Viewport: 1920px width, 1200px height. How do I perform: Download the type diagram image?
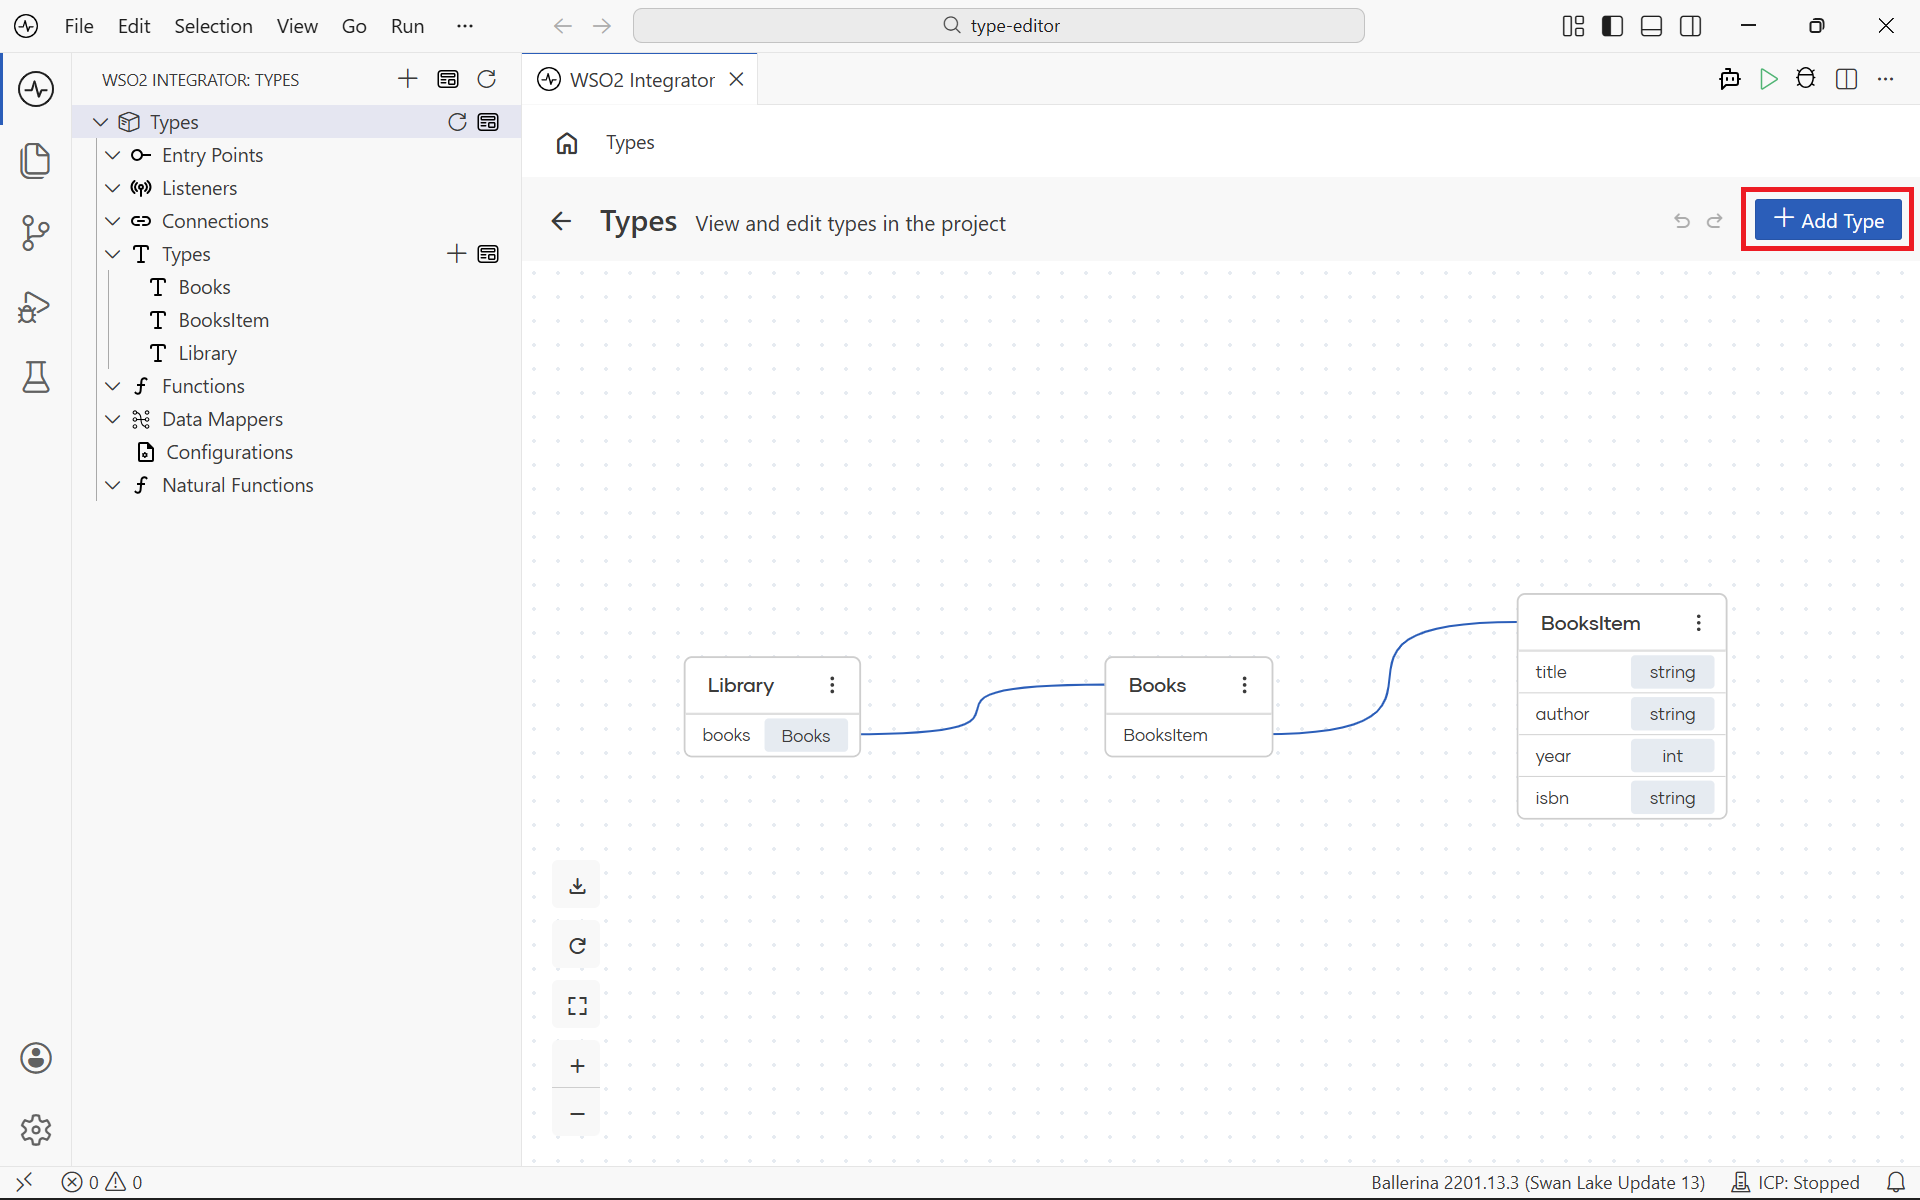577,886
